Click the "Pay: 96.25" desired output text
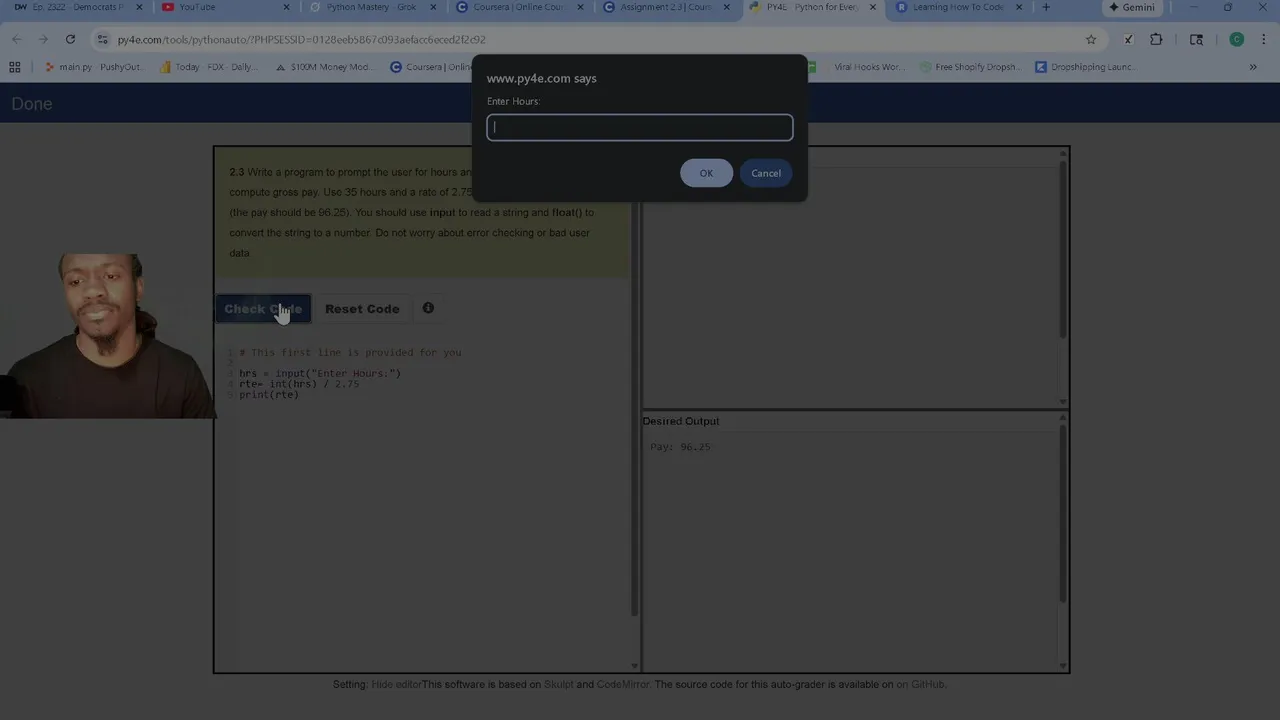This screenshot has height=720, width=1280. 680,447
